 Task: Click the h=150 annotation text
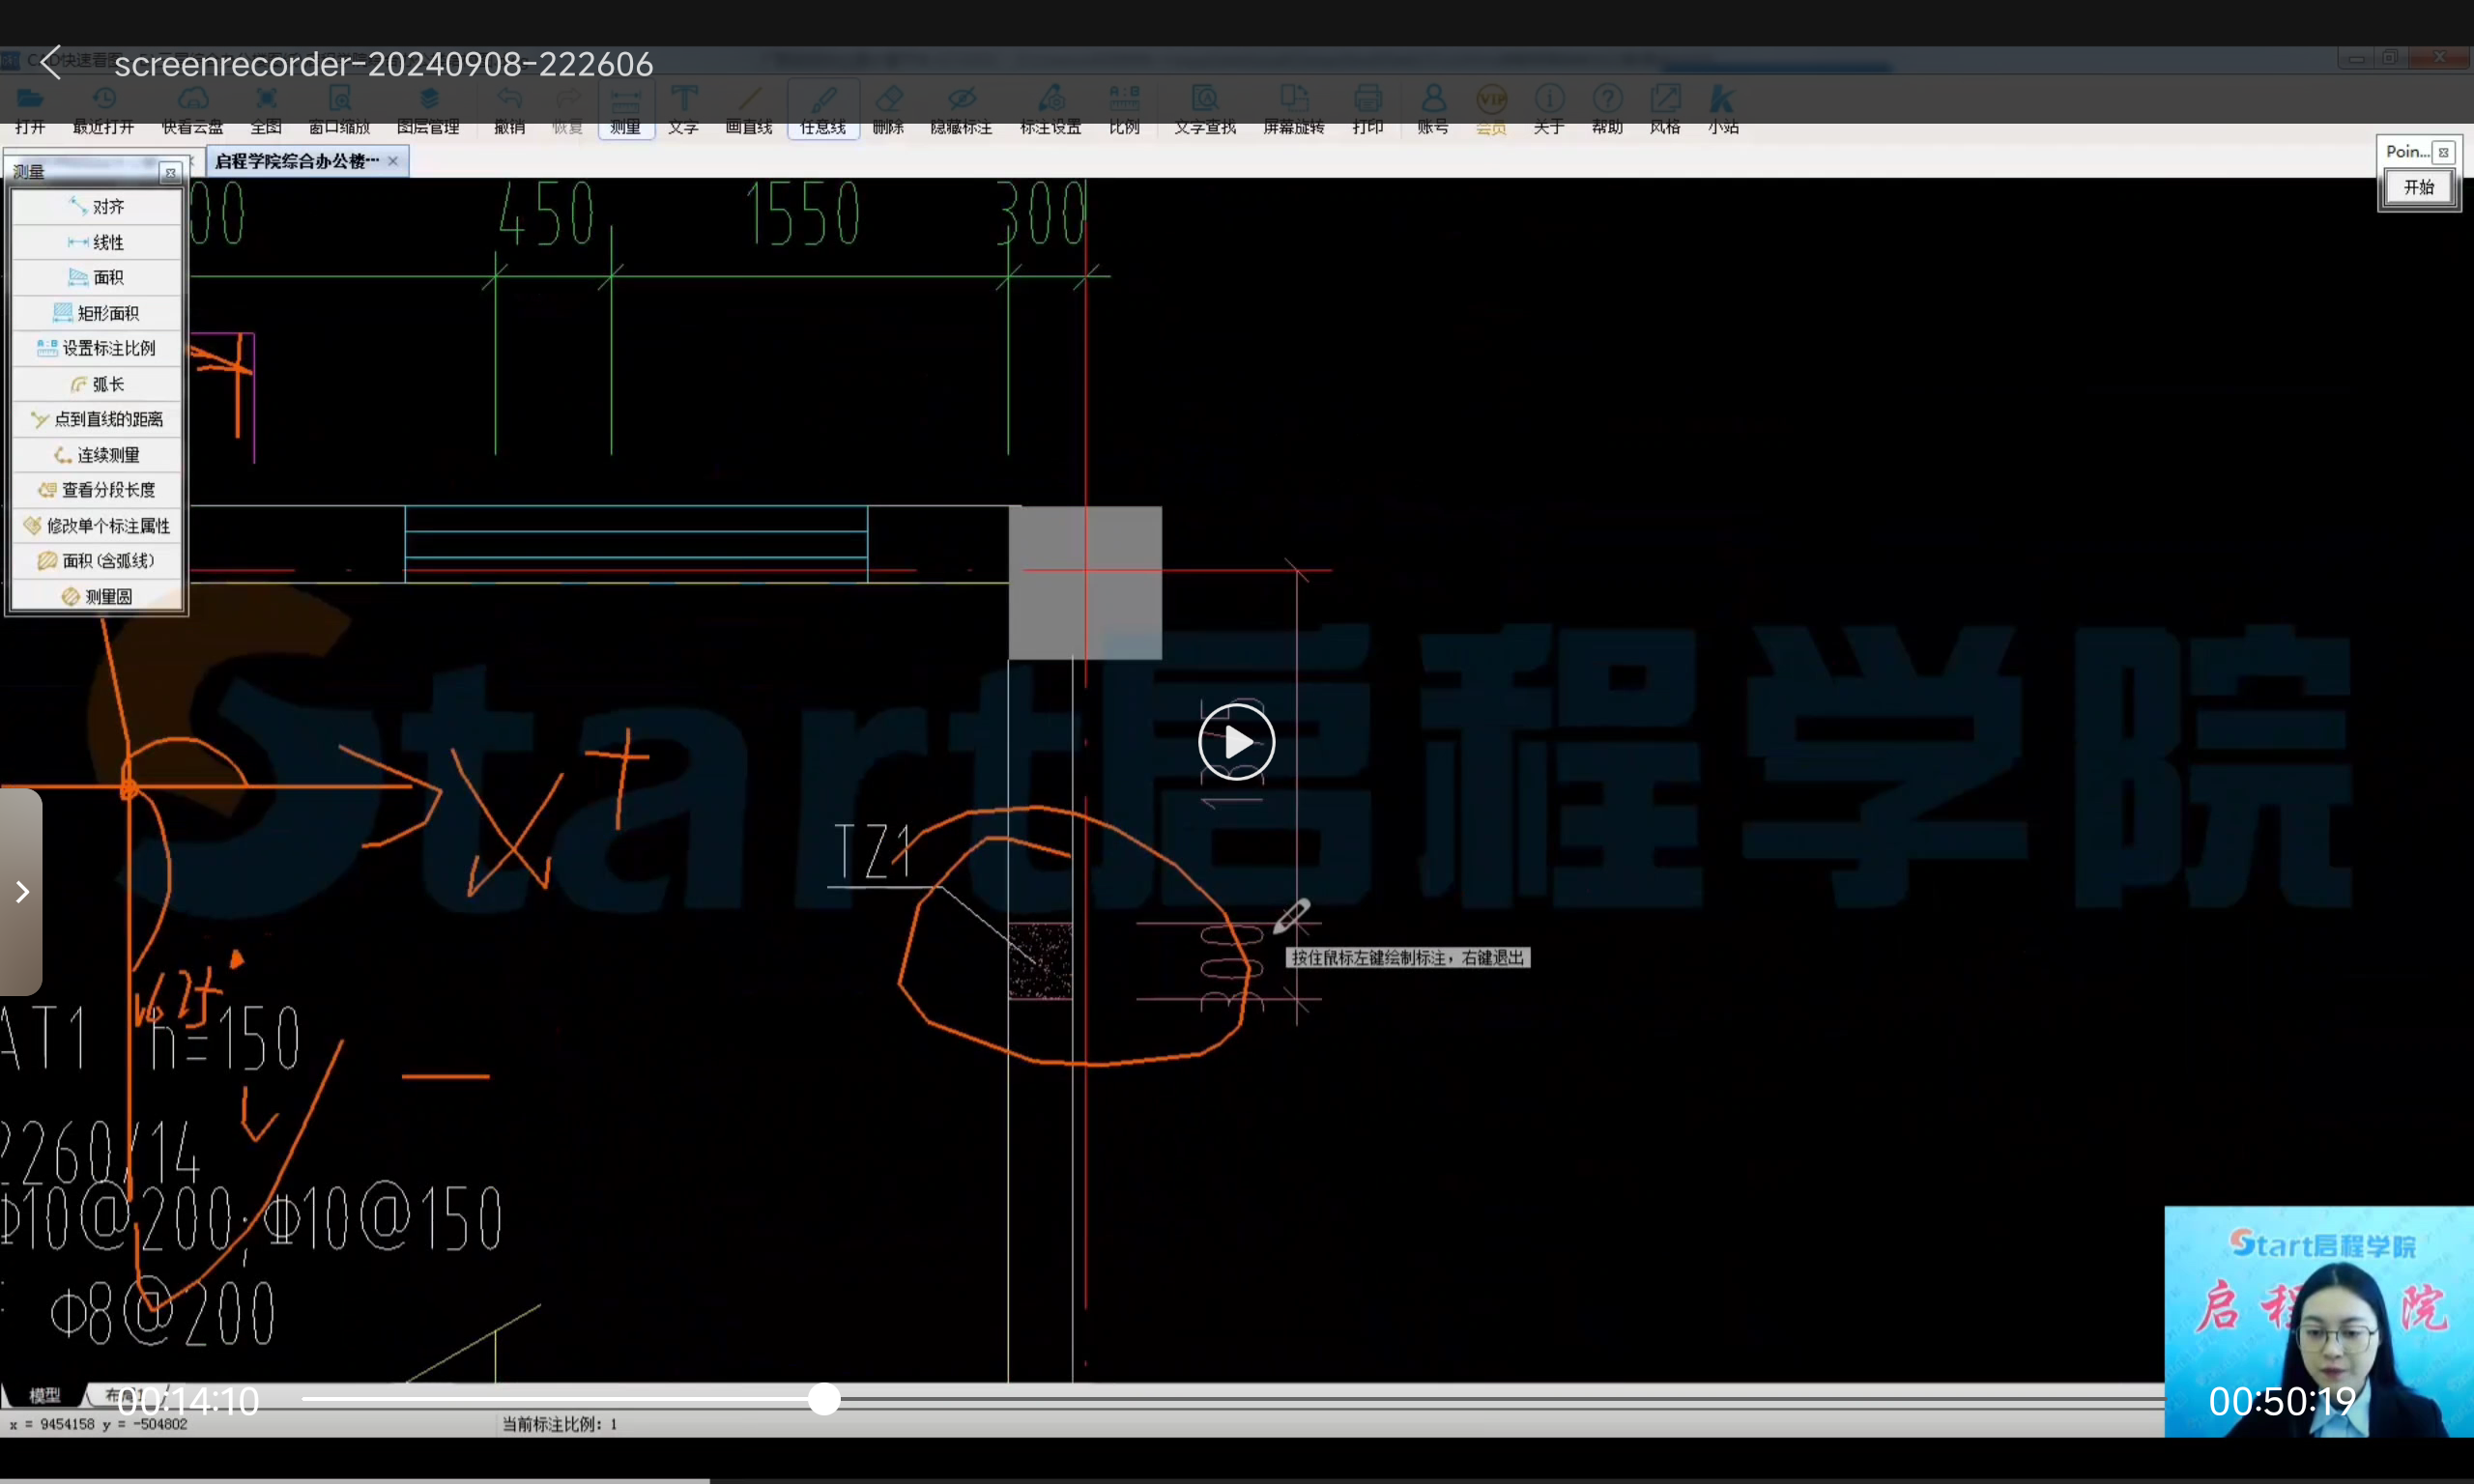tap(224, 1037)
